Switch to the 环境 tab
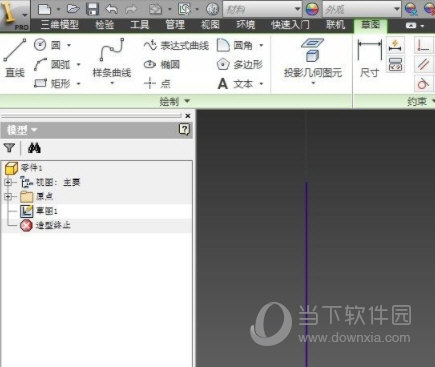Image resolution: width=435 pixels, height=367 pixels. coord(245,25)
